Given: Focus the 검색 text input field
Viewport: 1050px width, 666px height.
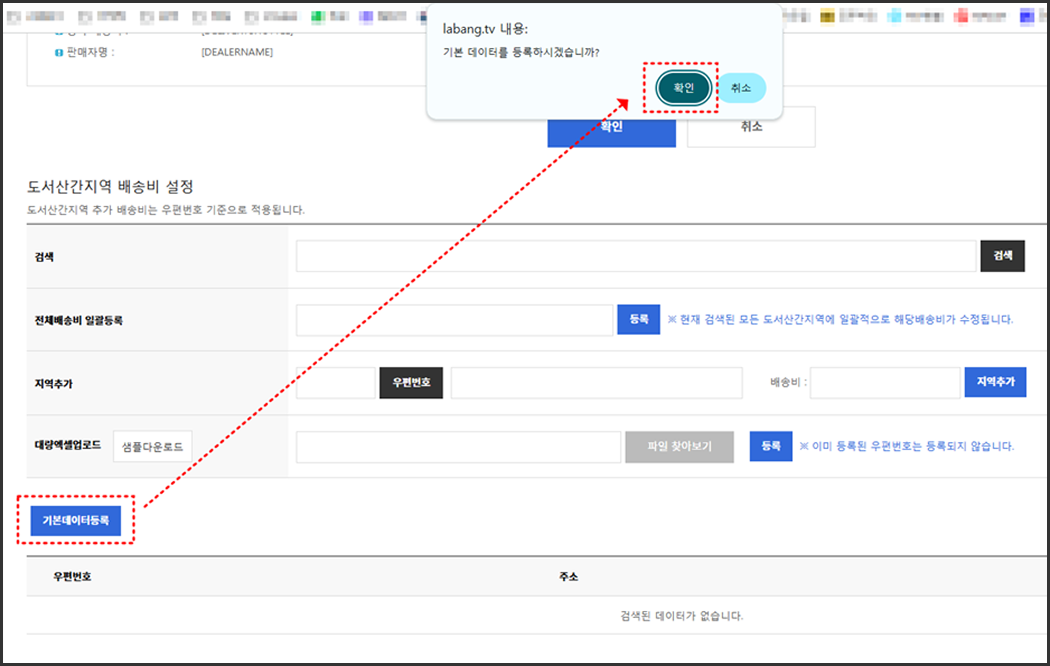Looking at the screenshot, I should pos(635,256).
